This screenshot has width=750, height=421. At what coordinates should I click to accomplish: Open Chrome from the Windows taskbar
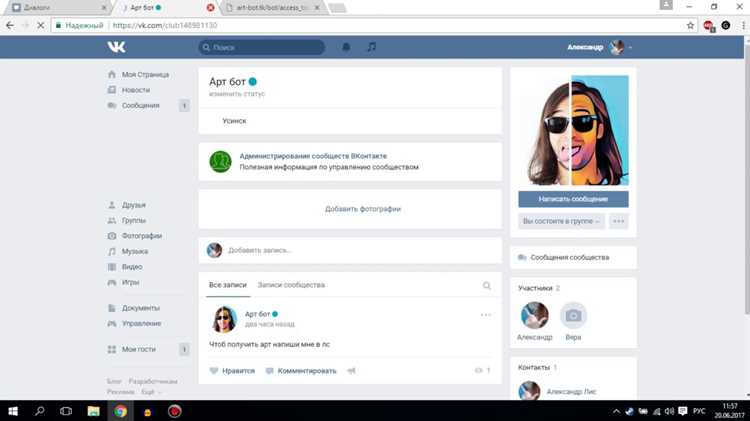coord(120,411)
